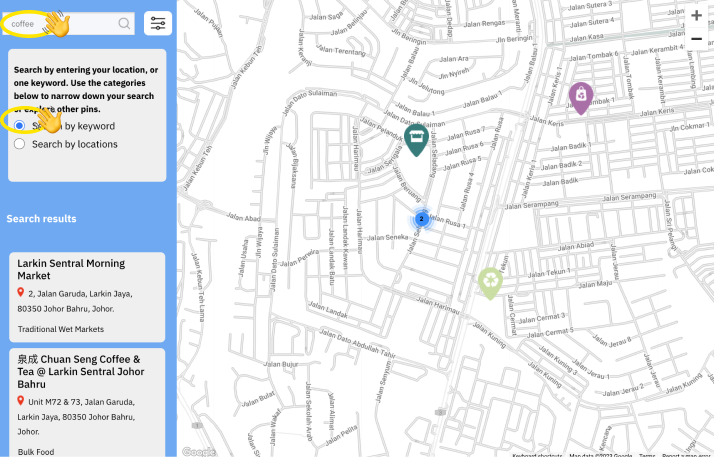Click the Jalan Tombak 6 road label
This screenshot has height=457, width=714.
[x=594, y=56]
